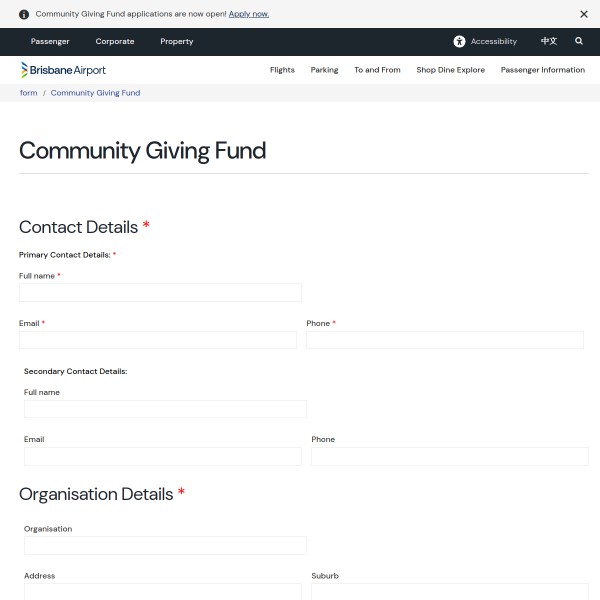Click the form breadcrumb link
The image size is (600, 600).
click(x=28, y=93)
